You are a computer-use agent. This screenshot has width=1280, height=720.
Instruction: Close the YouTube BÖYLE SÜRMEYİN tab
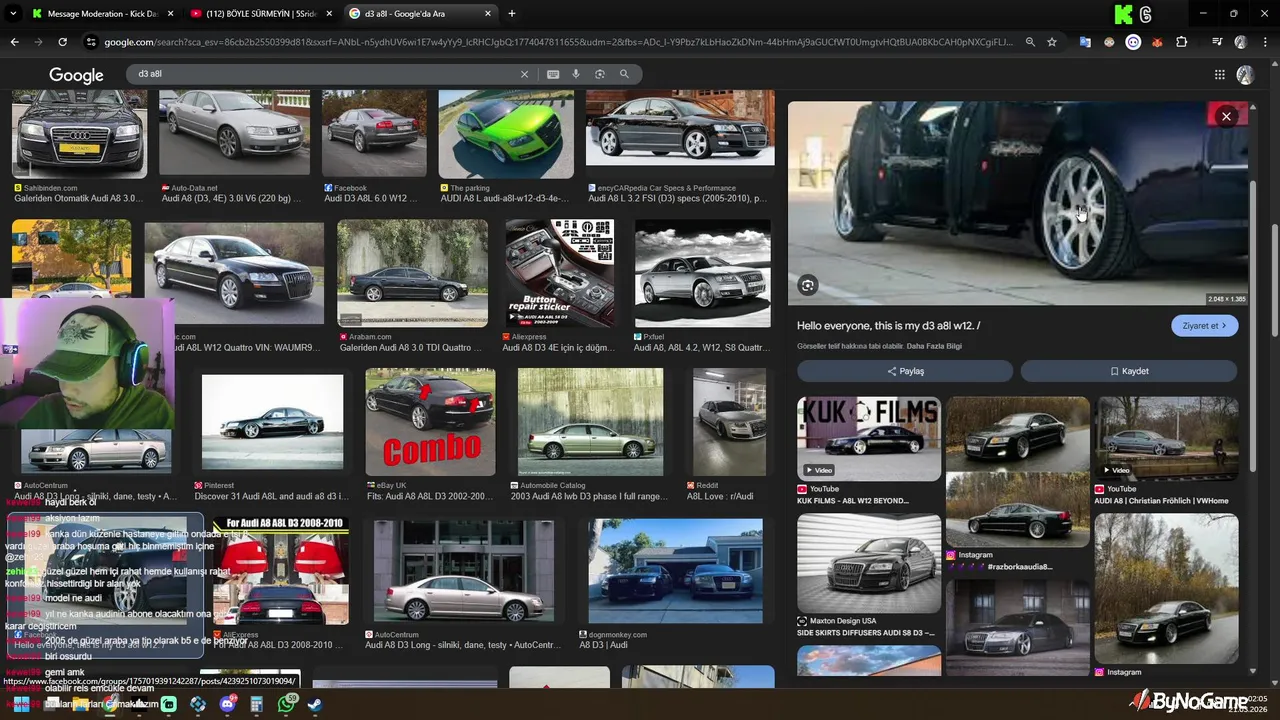329,14
